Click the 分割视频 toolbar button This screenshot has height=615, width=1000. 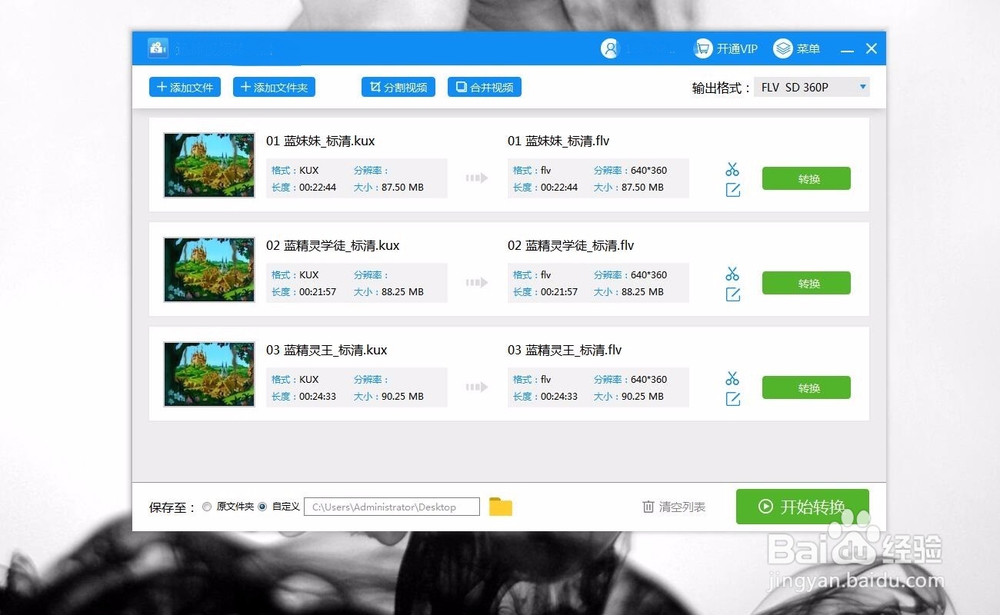tap(397, 86)
